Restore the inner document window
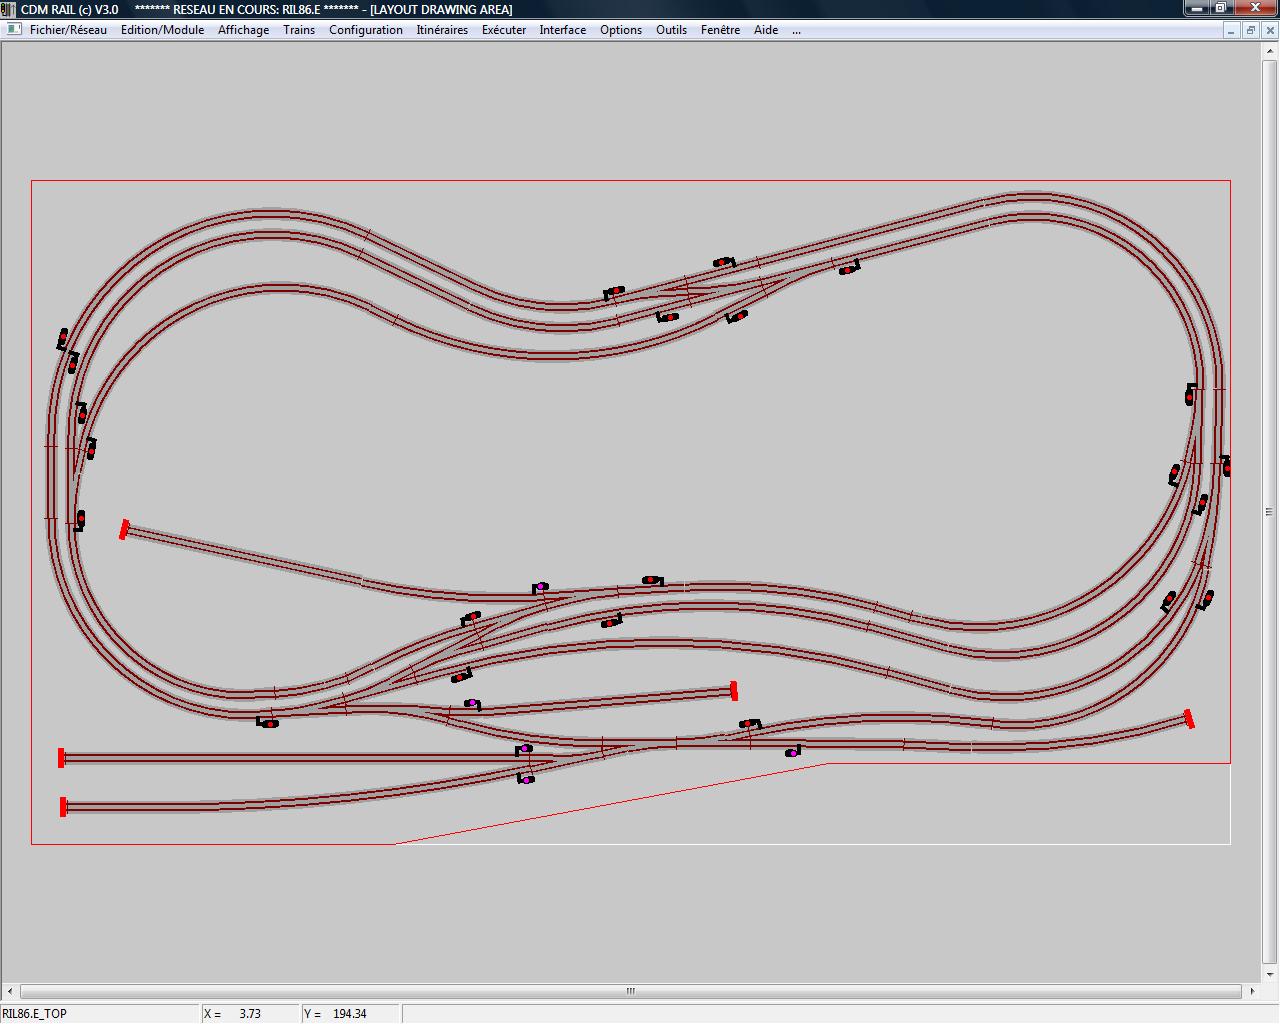This screenshot has width=1280, height=1024. tap(1250, 30)
